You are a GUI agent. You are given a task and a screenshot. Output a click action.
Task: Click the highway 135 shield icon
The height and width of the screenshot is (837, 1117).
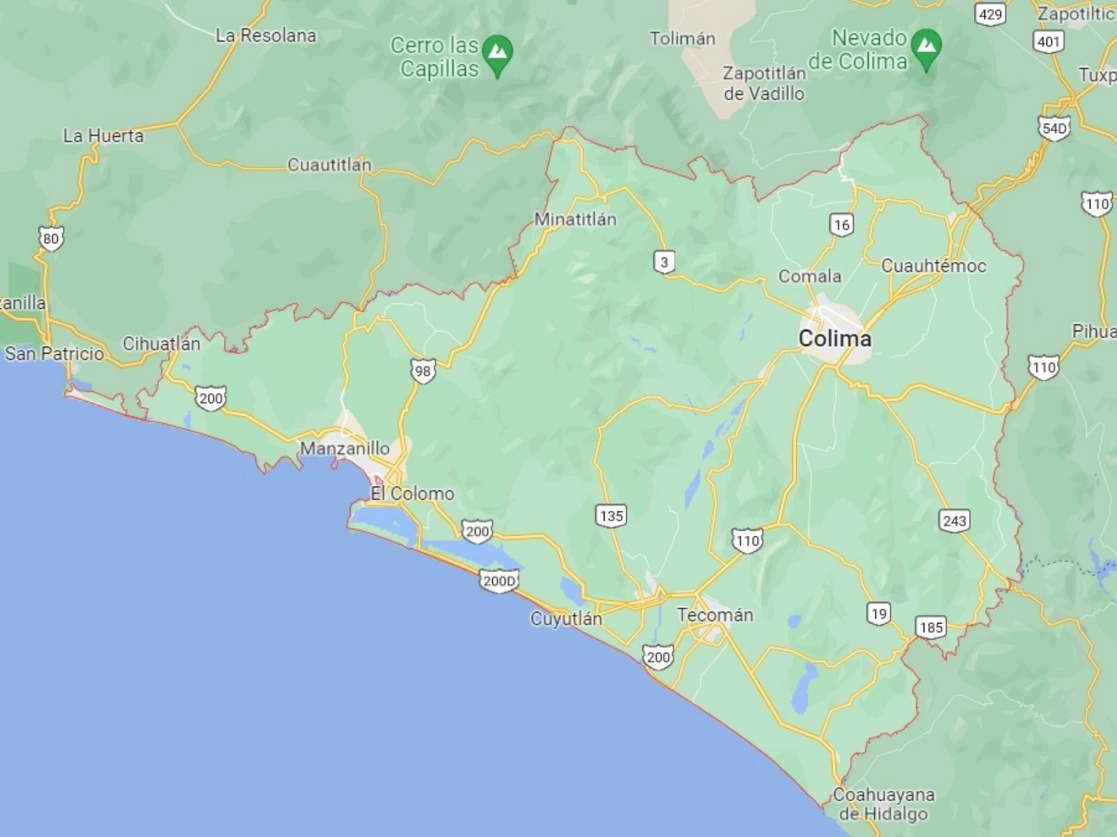(x=611, y=516)
